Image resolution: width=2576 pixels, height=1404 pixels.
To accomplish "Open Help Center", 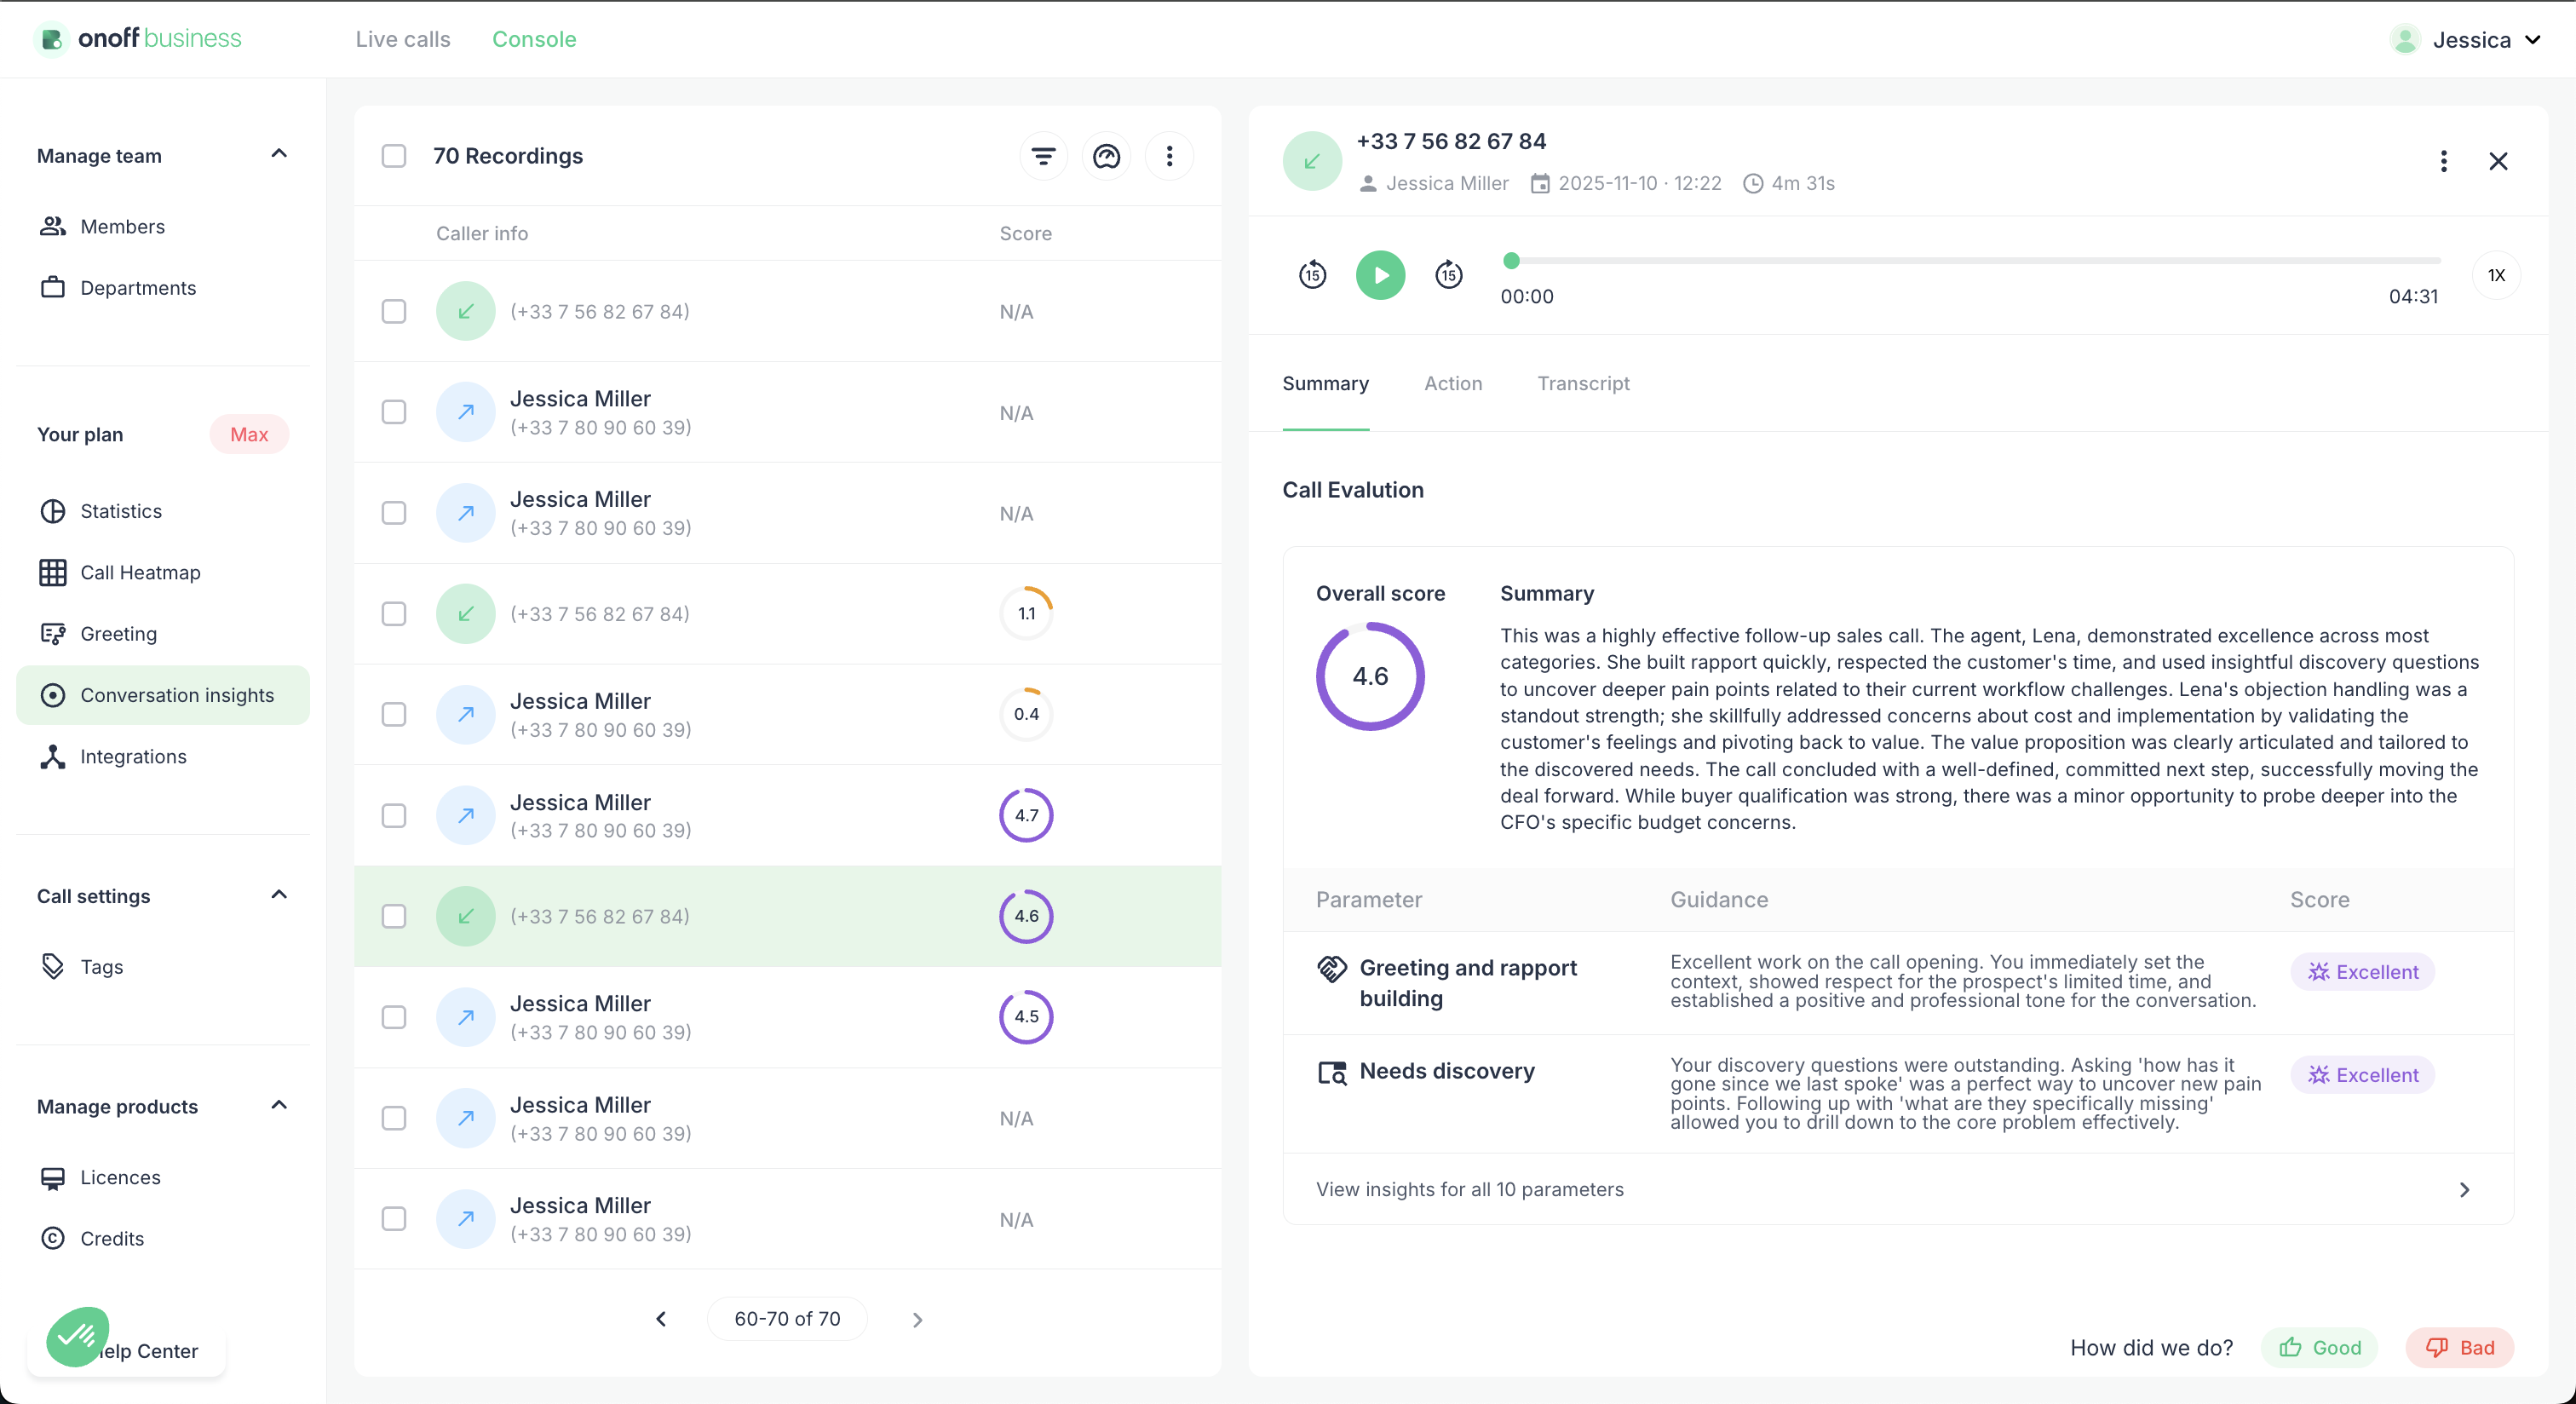I will click(x=148, y=1351).
